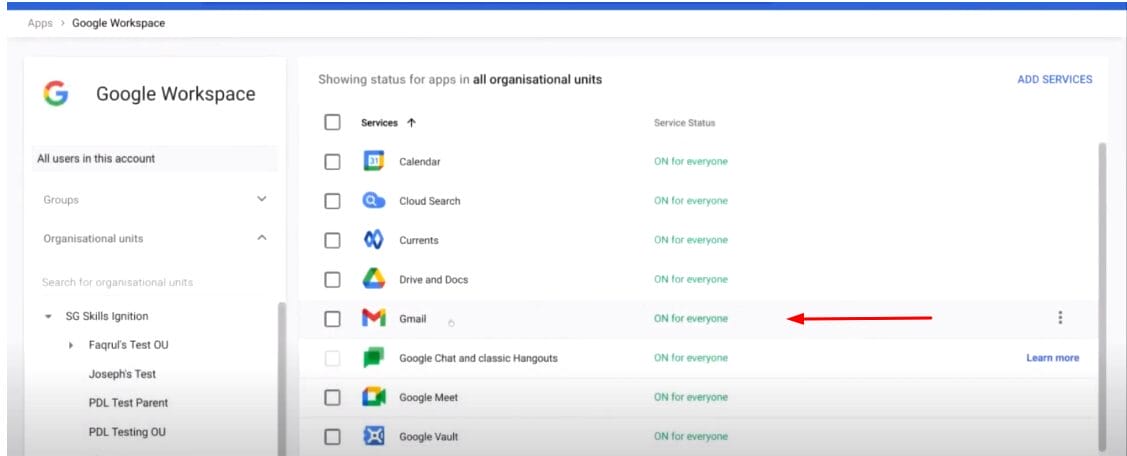
Task: Click the Cloud Search service icon
Action: [x=373, y=201]
